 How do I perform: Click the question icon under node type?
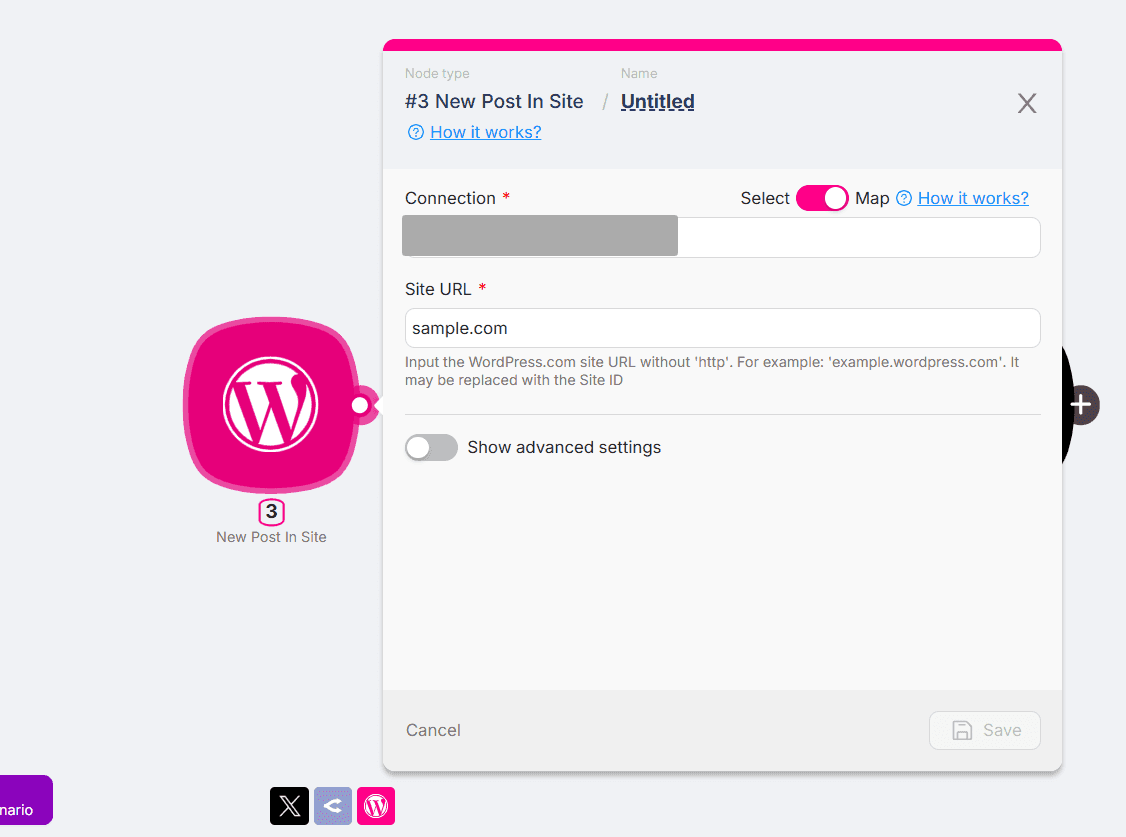(x=416, y=132)
